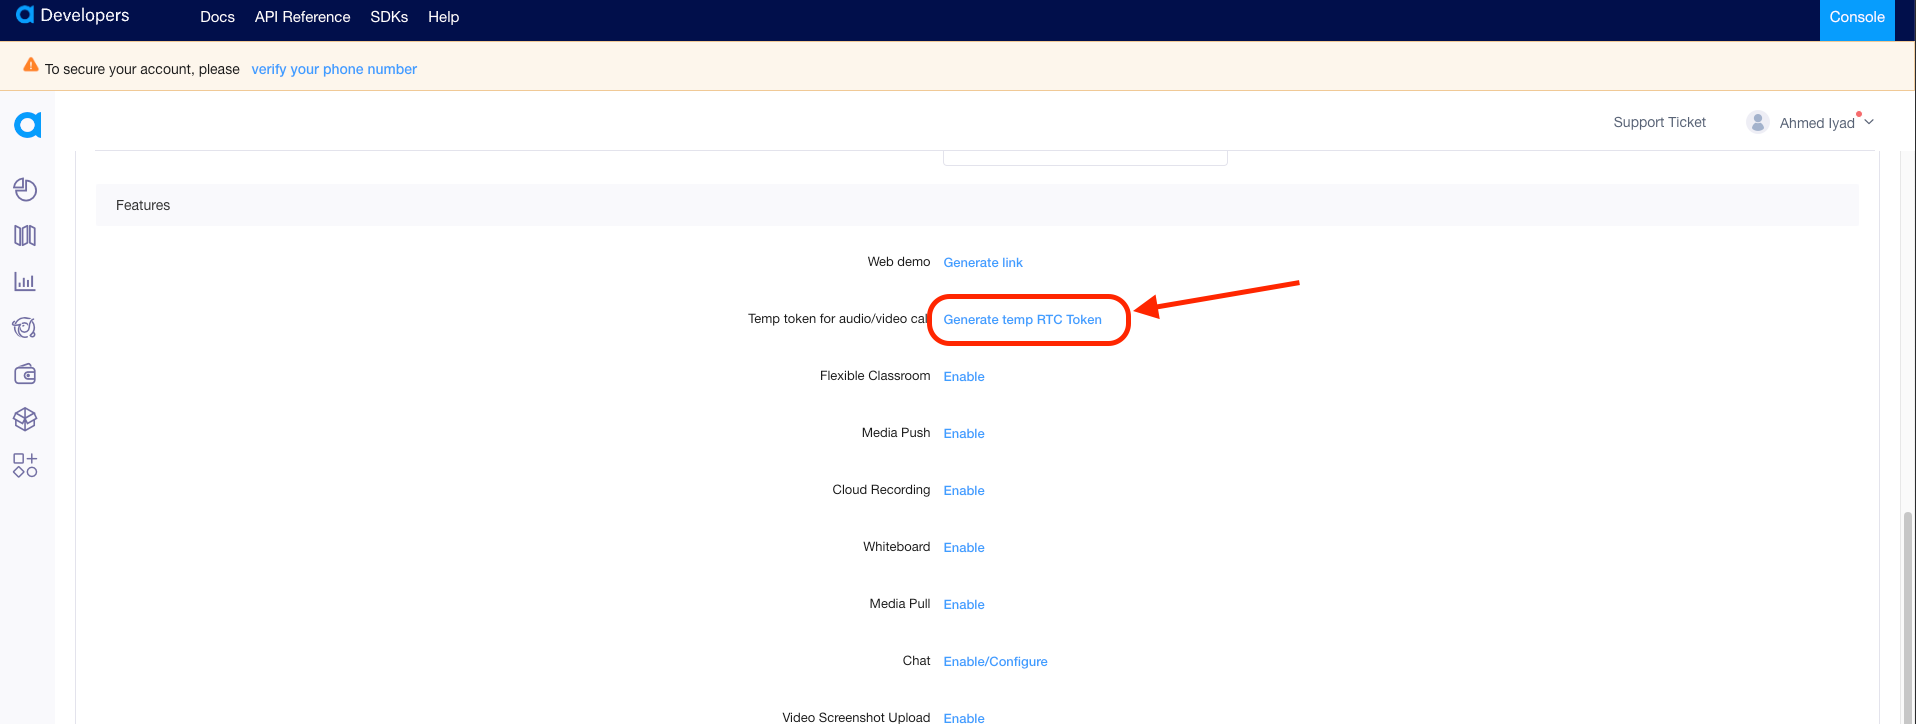
Task: Open the analytics radar sidebar icon
Action: tap(25, 327)
